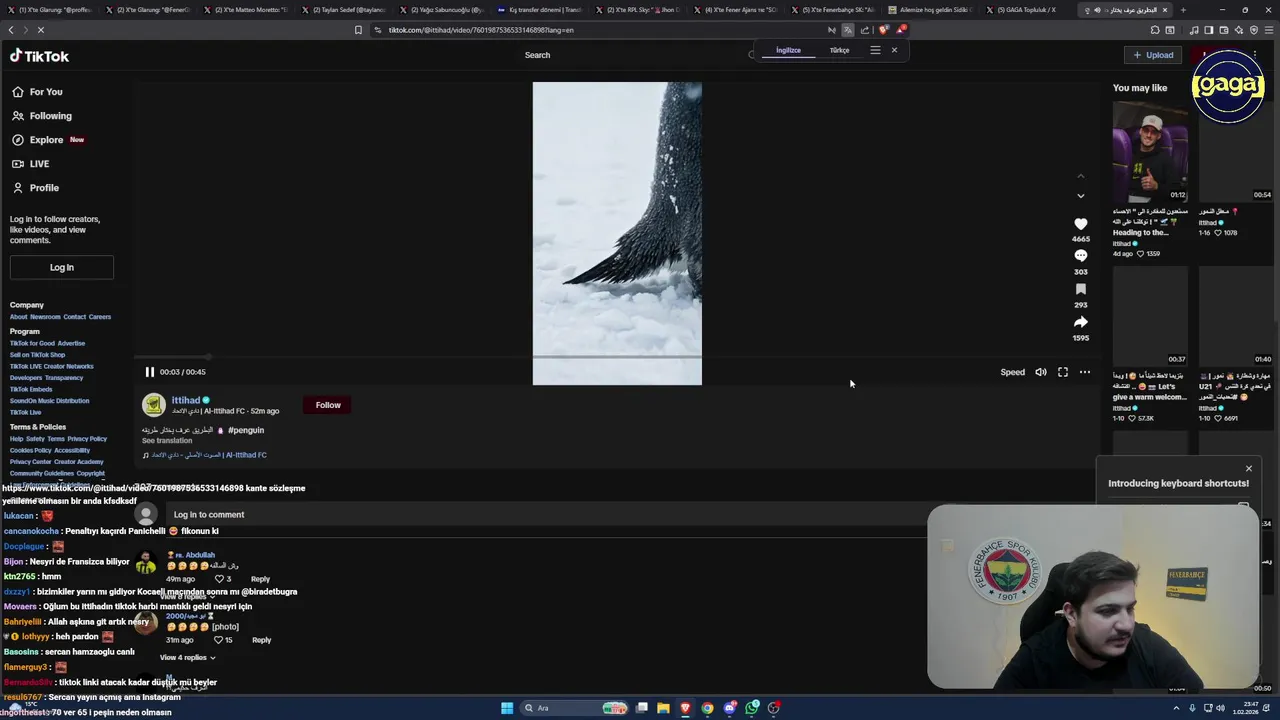Open a new browser tab

(x=1183, y=10)
